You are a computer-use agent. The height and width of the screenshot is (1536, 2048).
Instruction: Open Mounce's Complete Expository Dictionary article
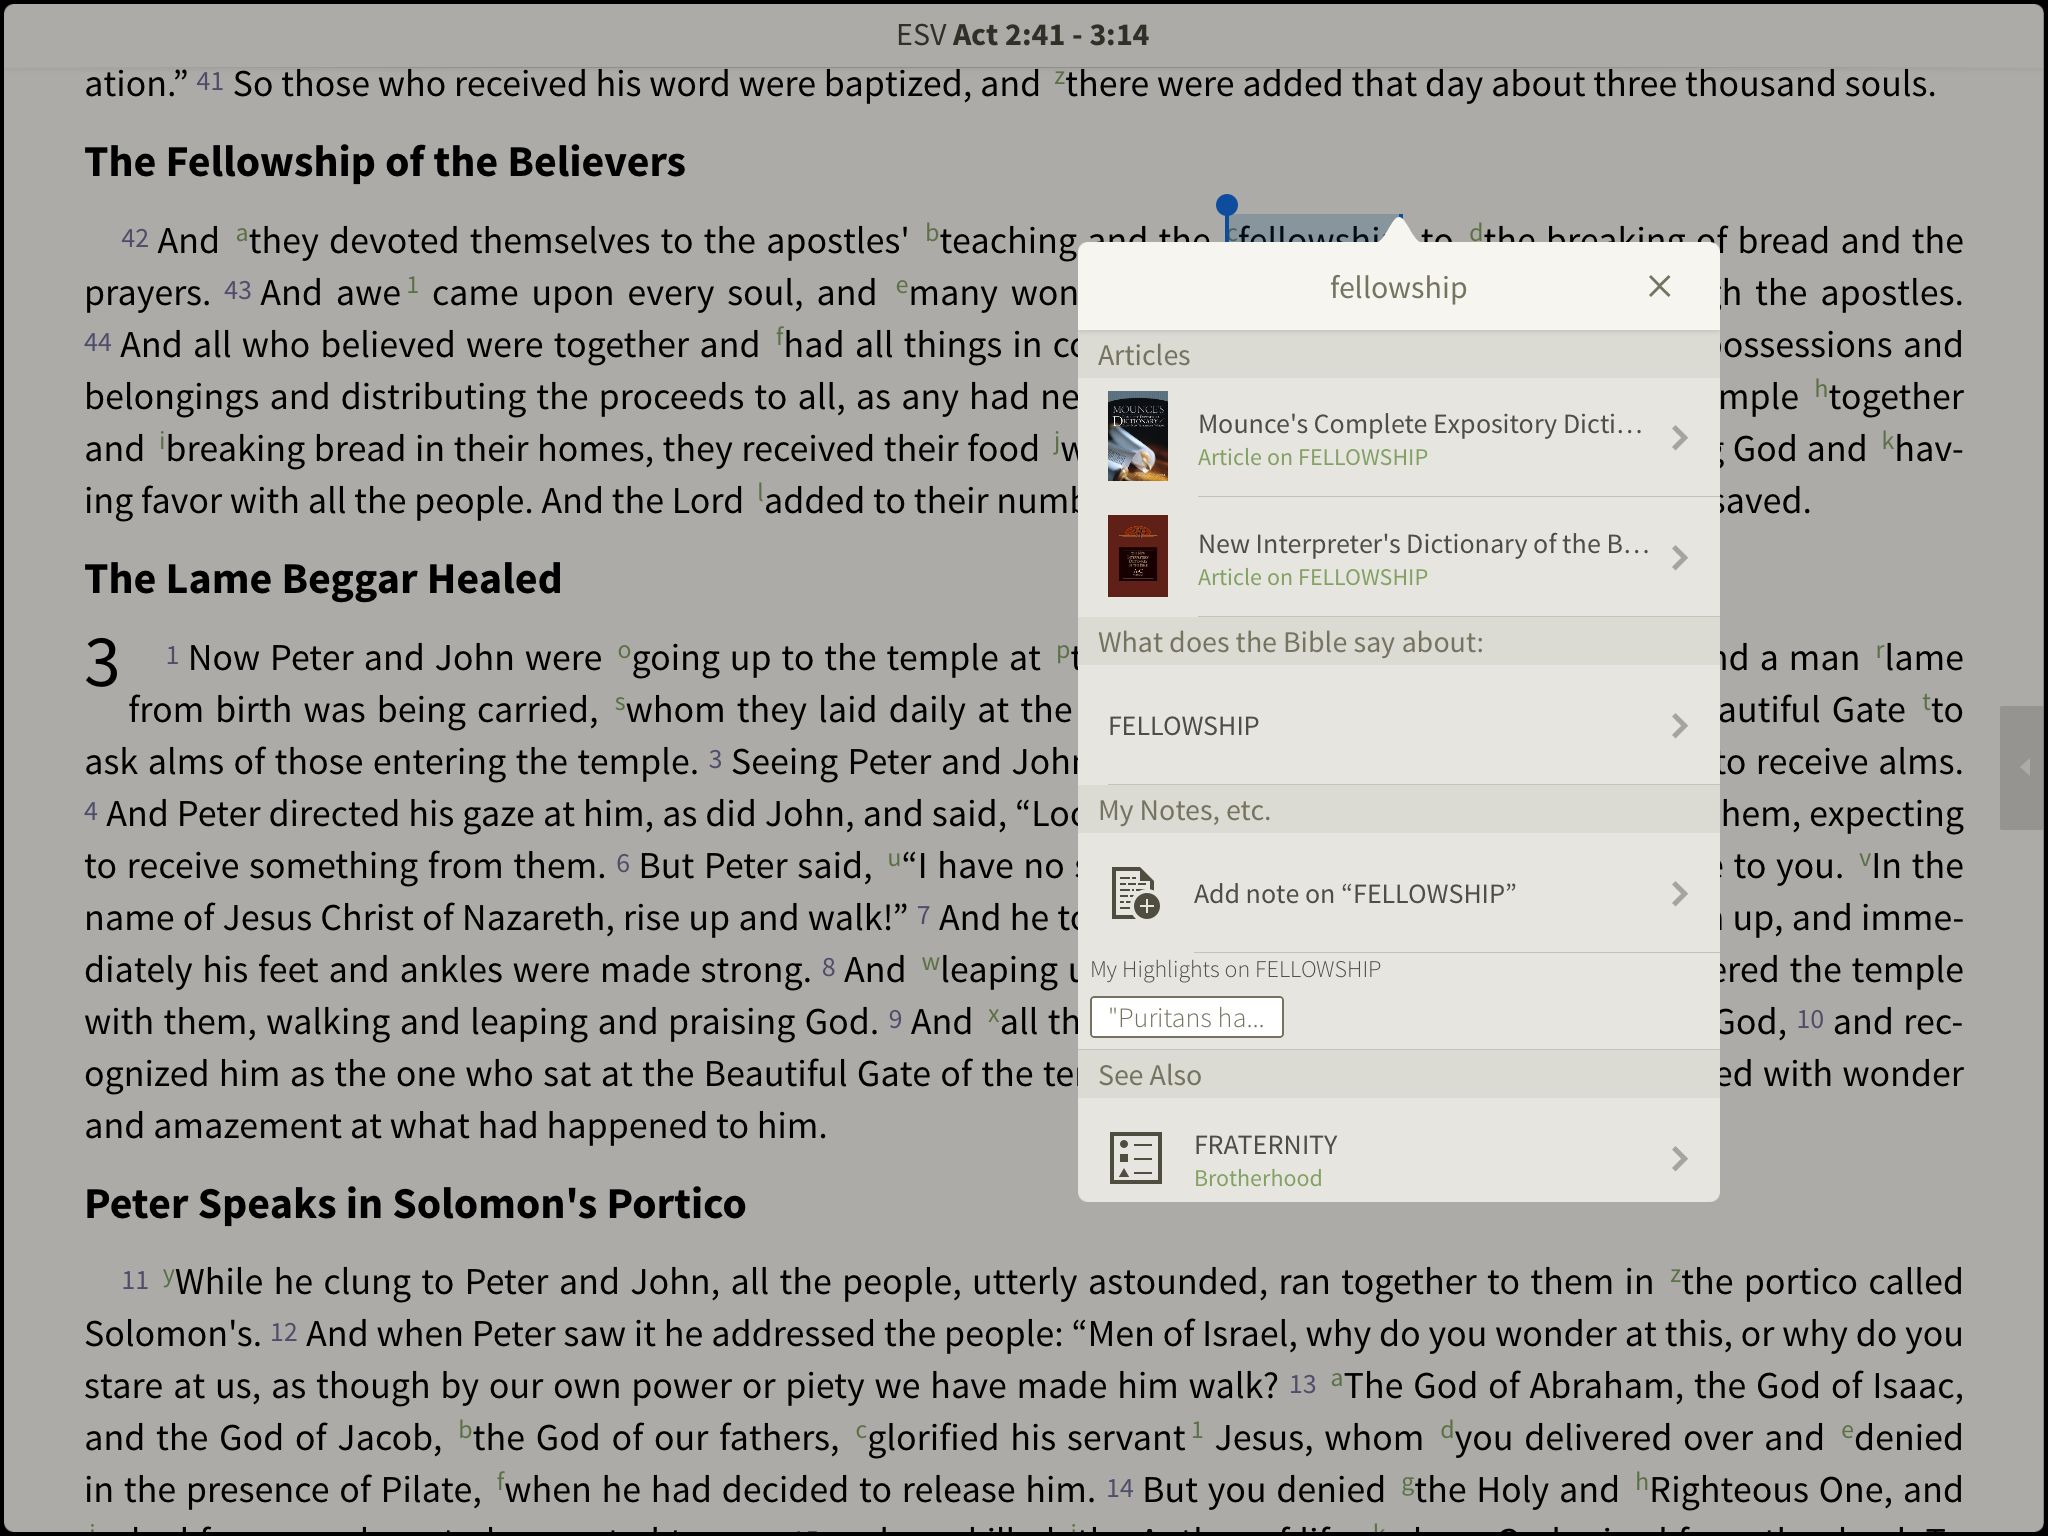coord(1398,437)
